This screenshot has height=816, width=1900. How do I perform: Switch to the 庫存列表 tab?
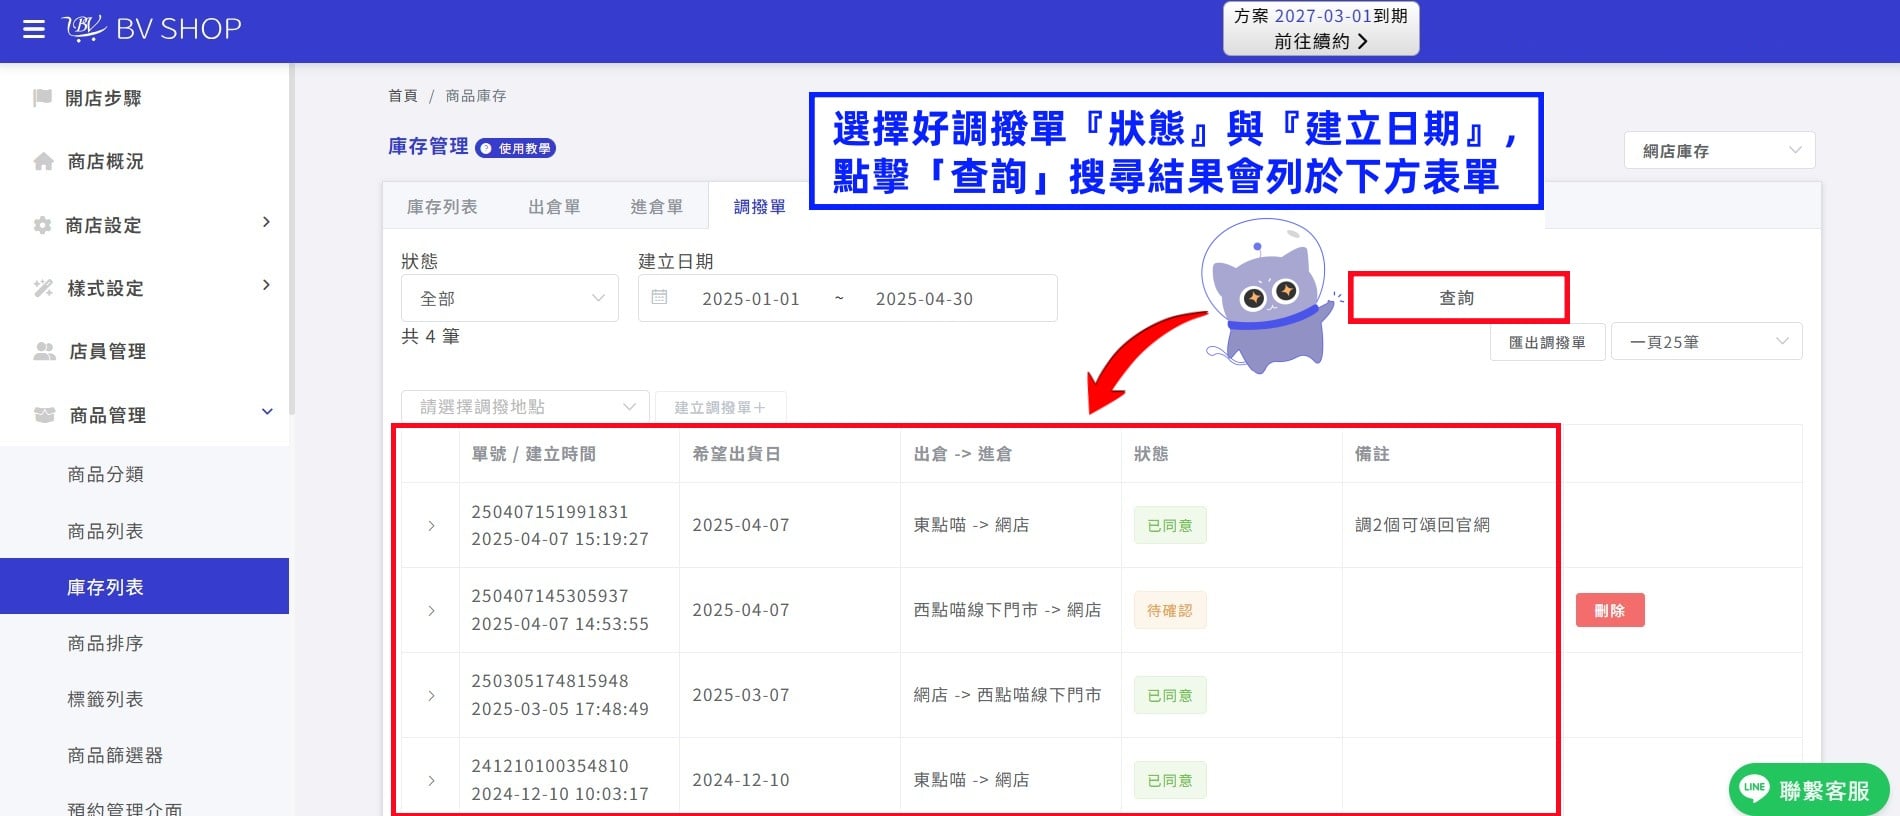click(442, 206)
